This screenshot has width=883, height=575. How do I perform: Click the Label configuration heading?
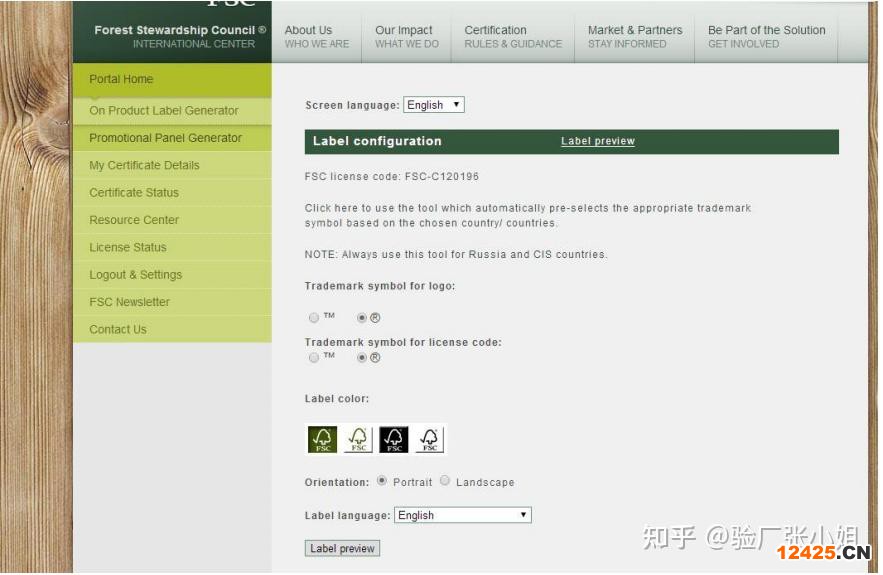coord(378,142)
